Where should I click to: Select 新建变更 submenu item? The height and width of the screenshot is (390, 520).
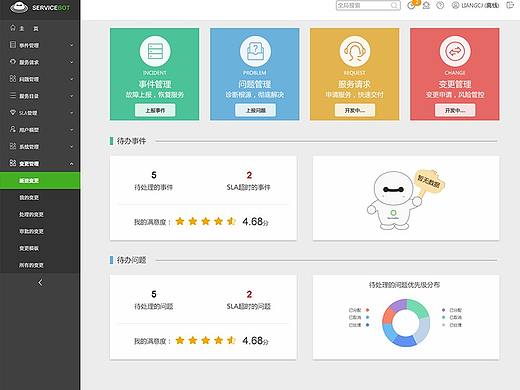(40, 181)
